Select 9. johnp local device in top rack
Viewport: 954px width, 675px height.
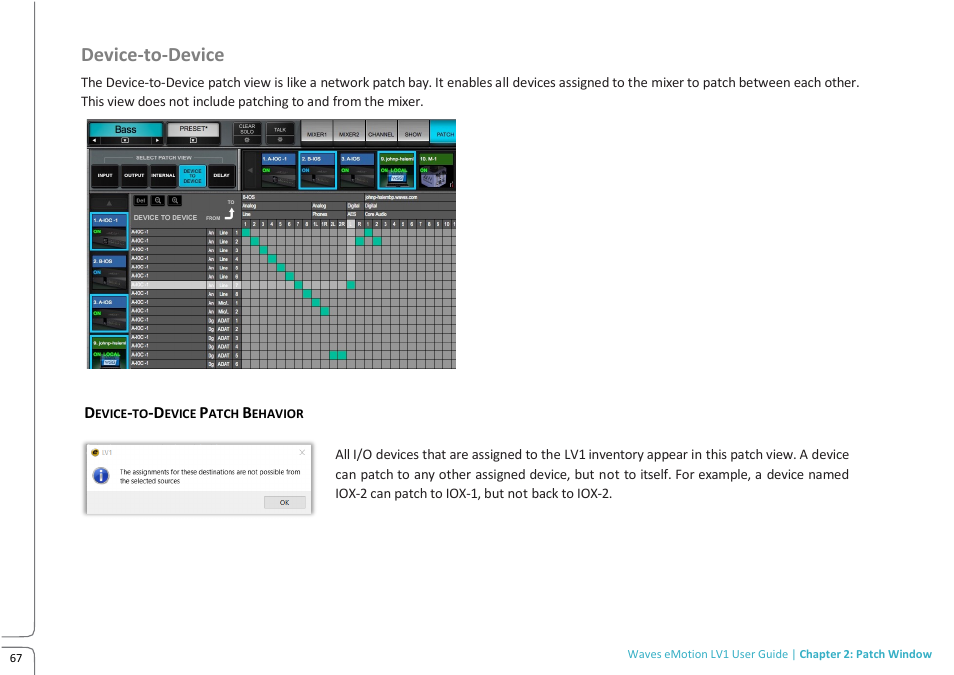tap(397, 170)
